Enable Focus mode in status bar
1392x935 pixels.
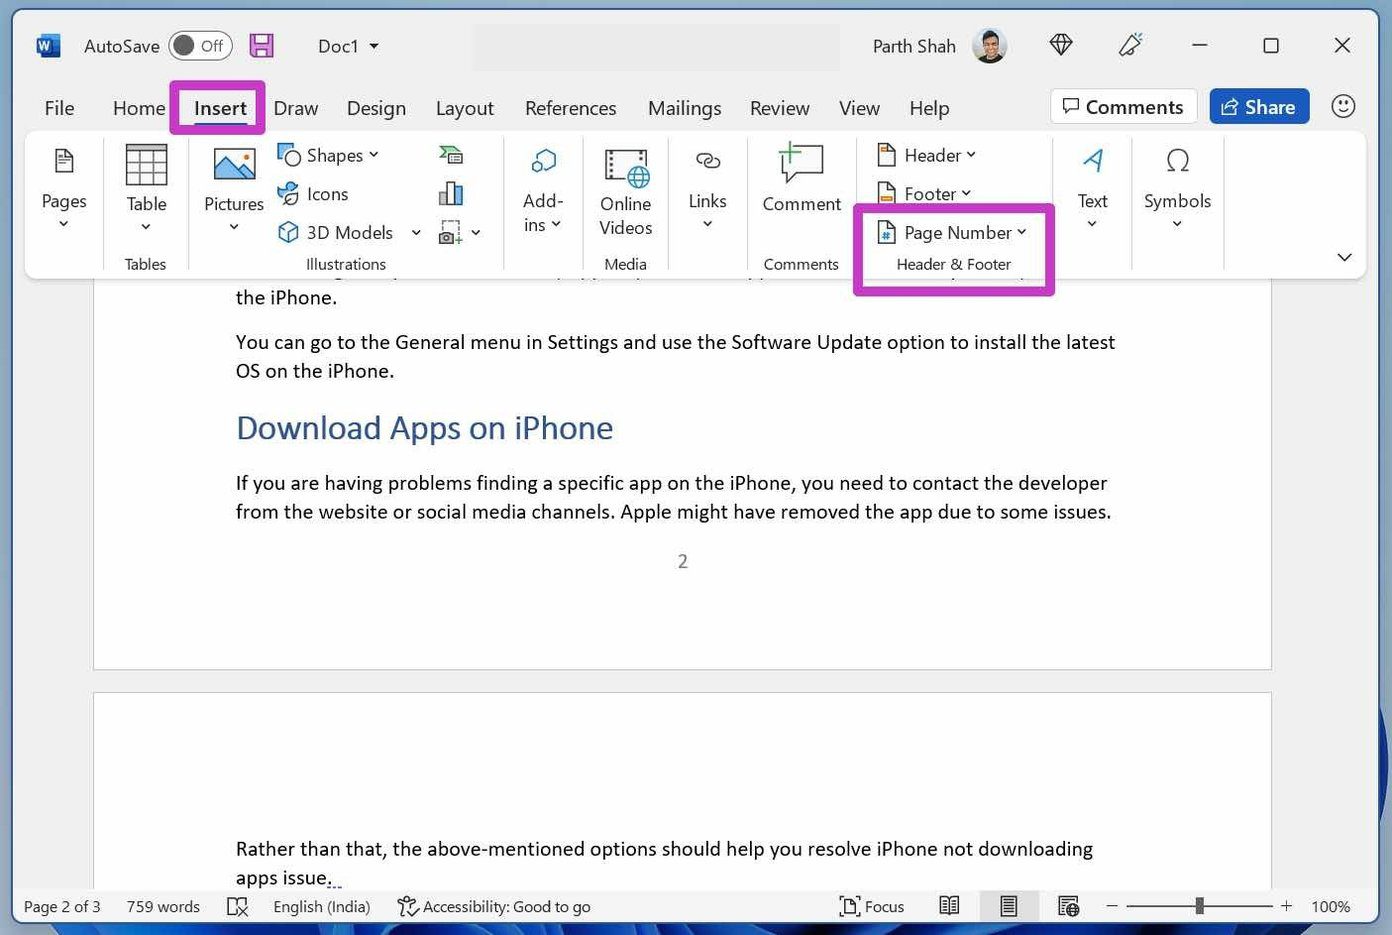coord(872,906)
